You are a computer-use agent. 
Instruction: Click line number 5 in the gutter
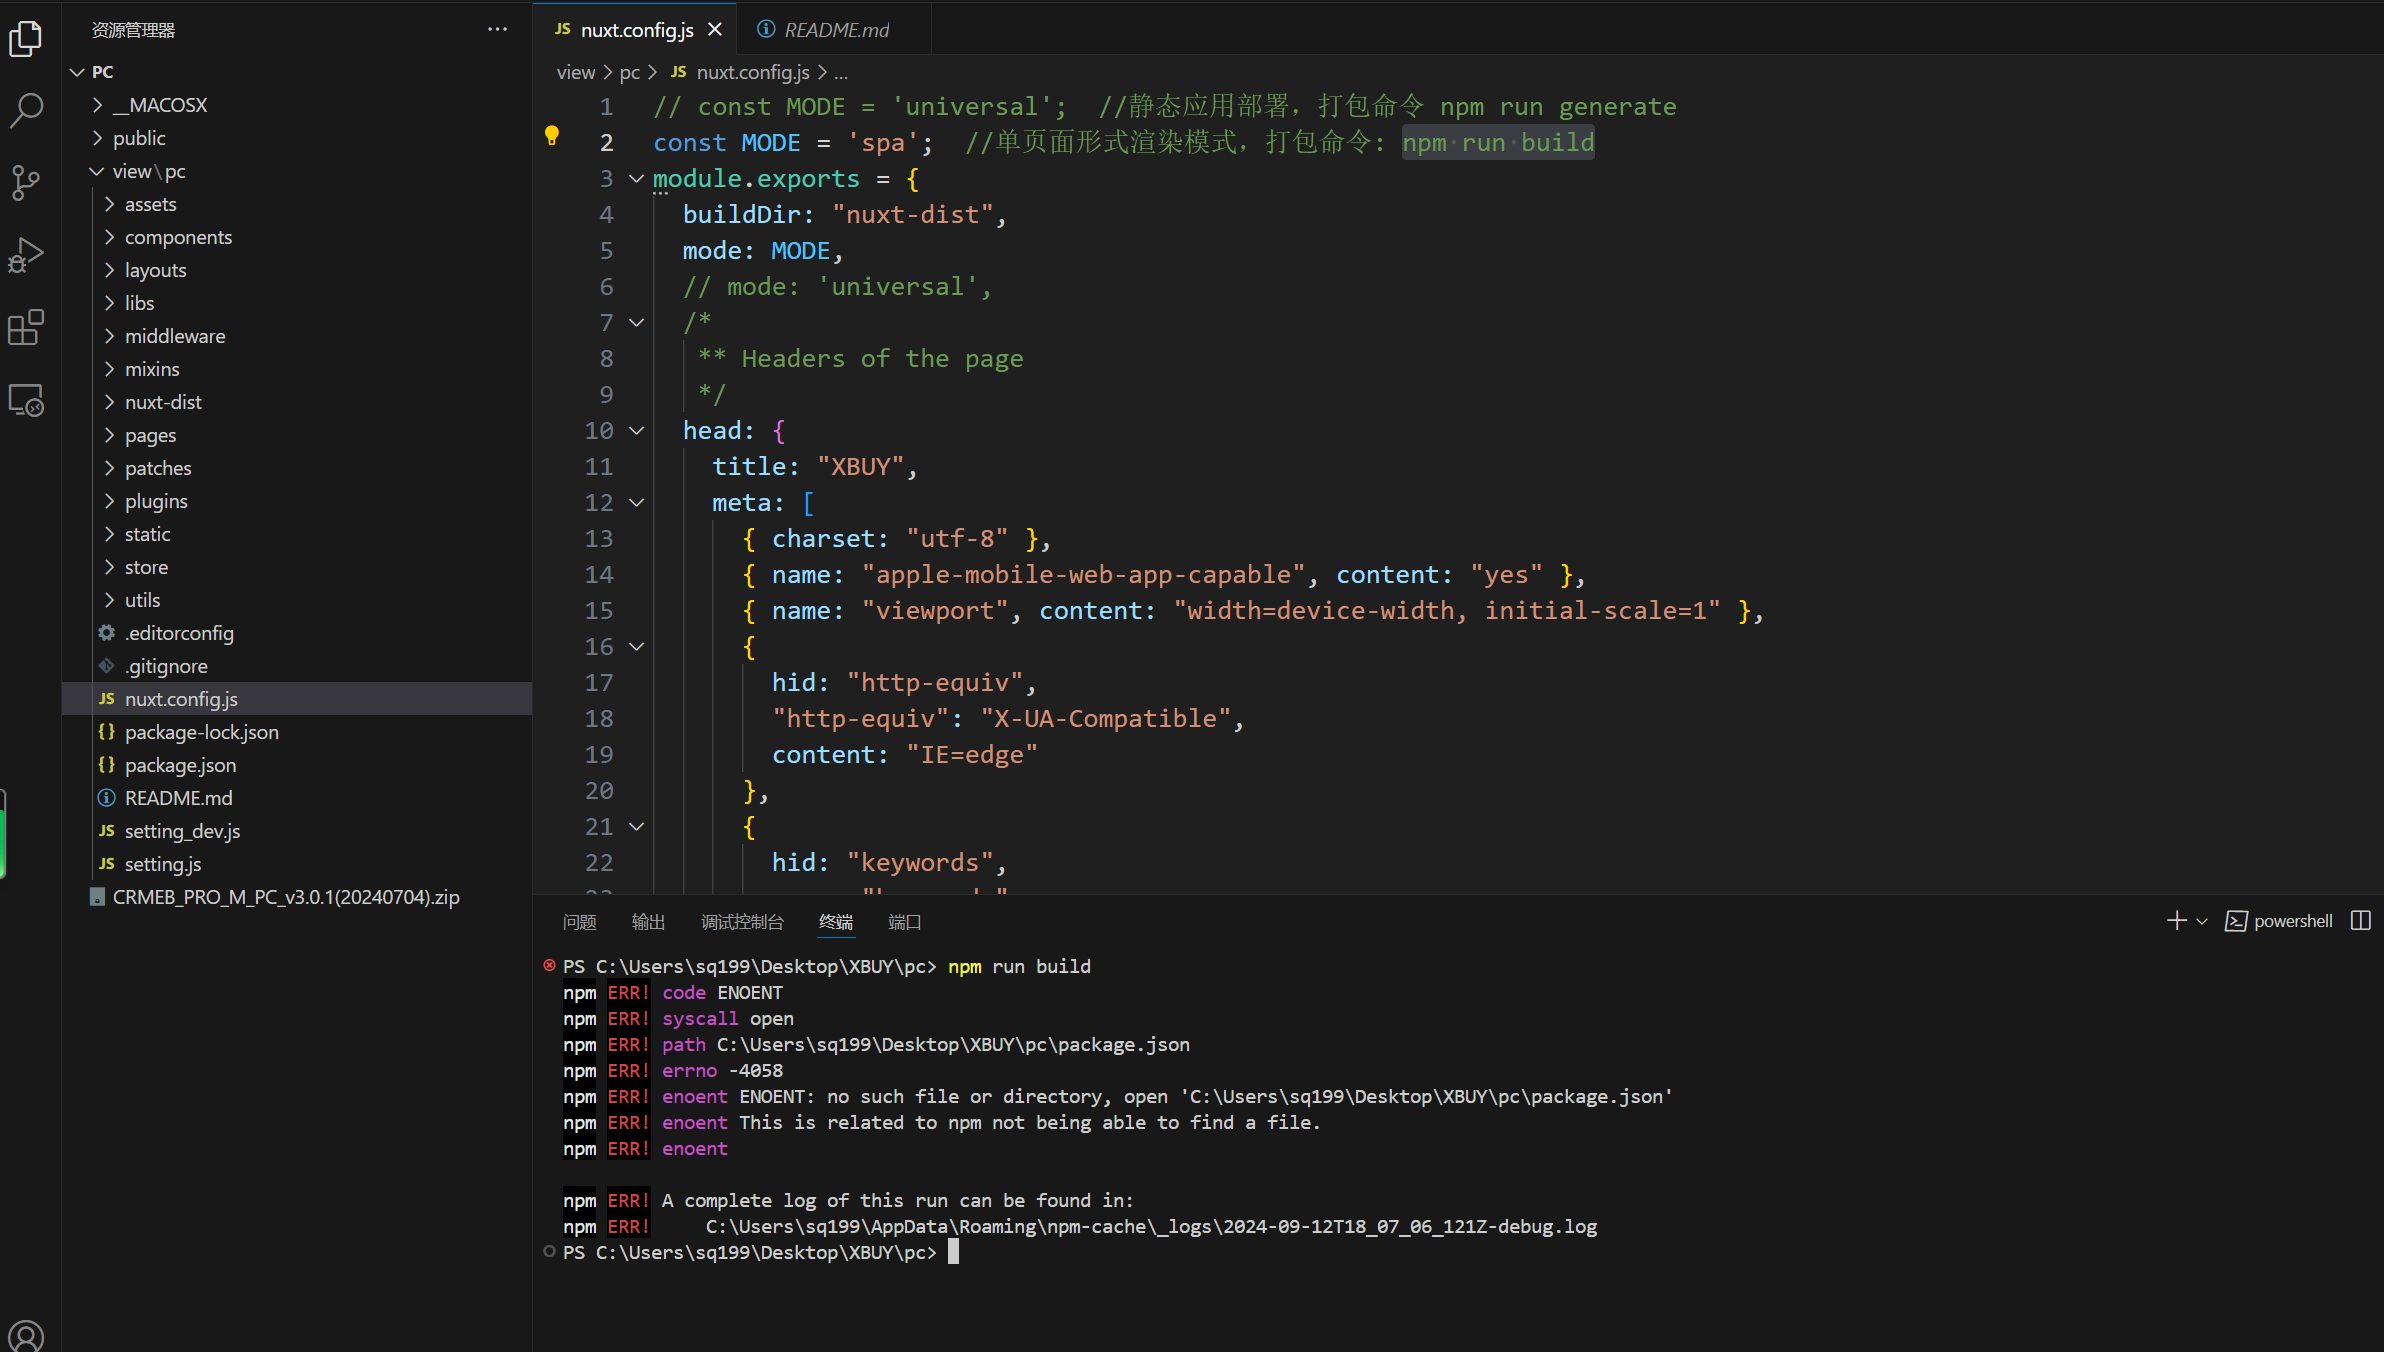(606, 251)
